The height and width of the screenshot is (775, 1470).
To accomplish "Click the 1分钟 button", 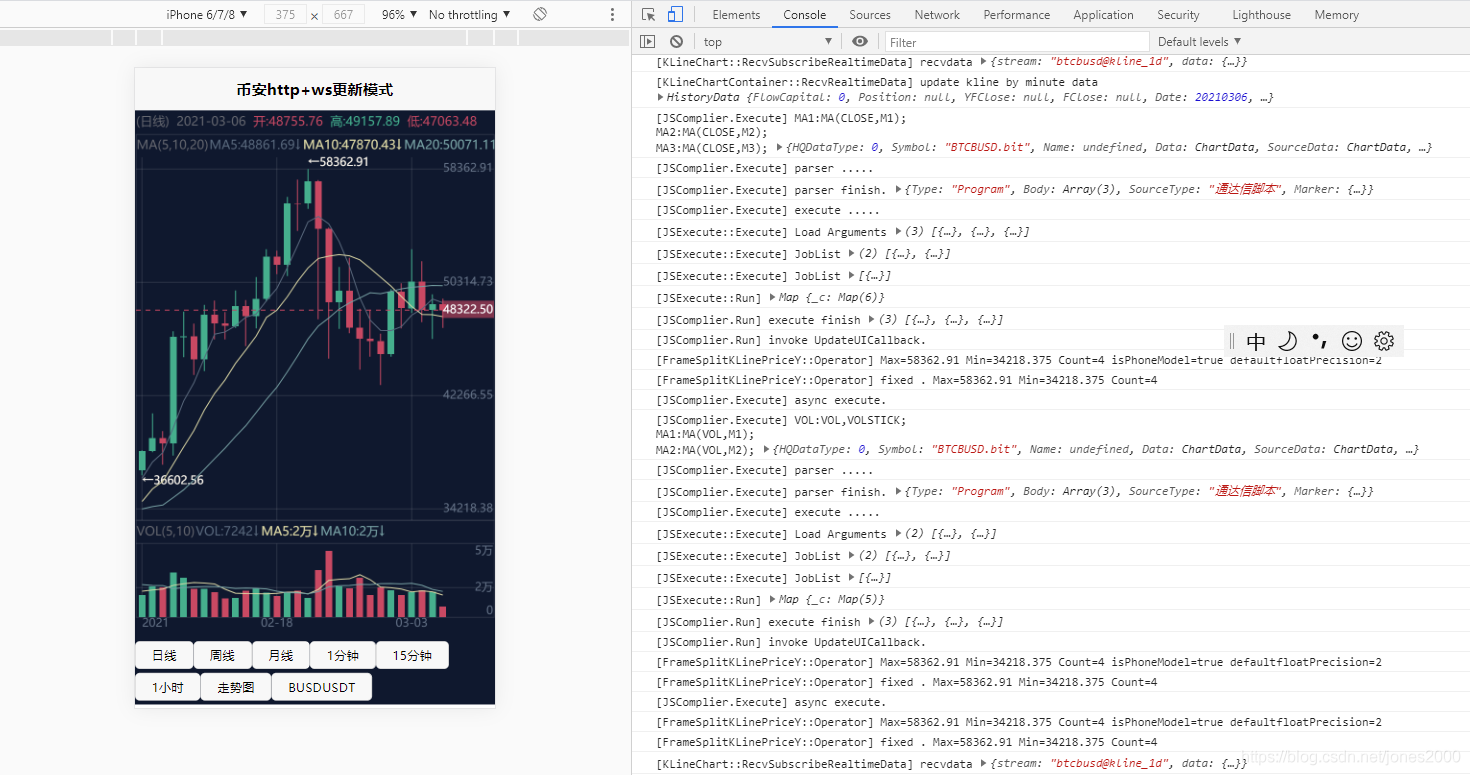I will click(x=342, y=655).
